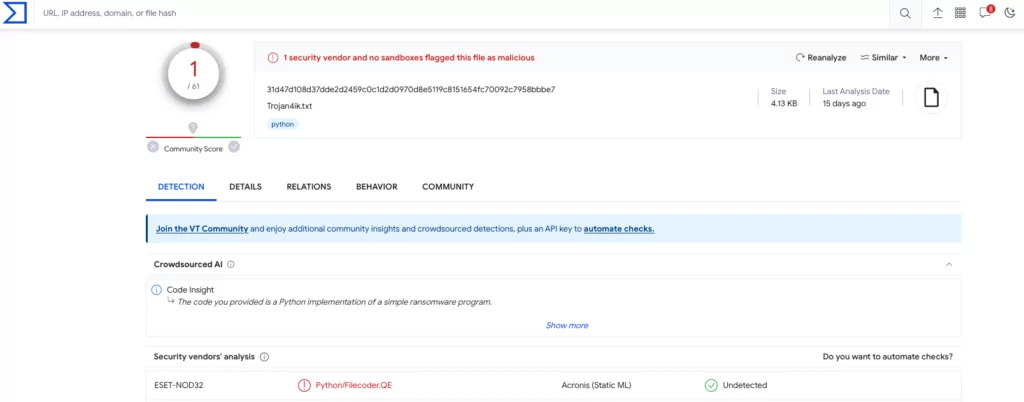
Task: Open the notifications chat icon
Action: (x=985, y=12)
